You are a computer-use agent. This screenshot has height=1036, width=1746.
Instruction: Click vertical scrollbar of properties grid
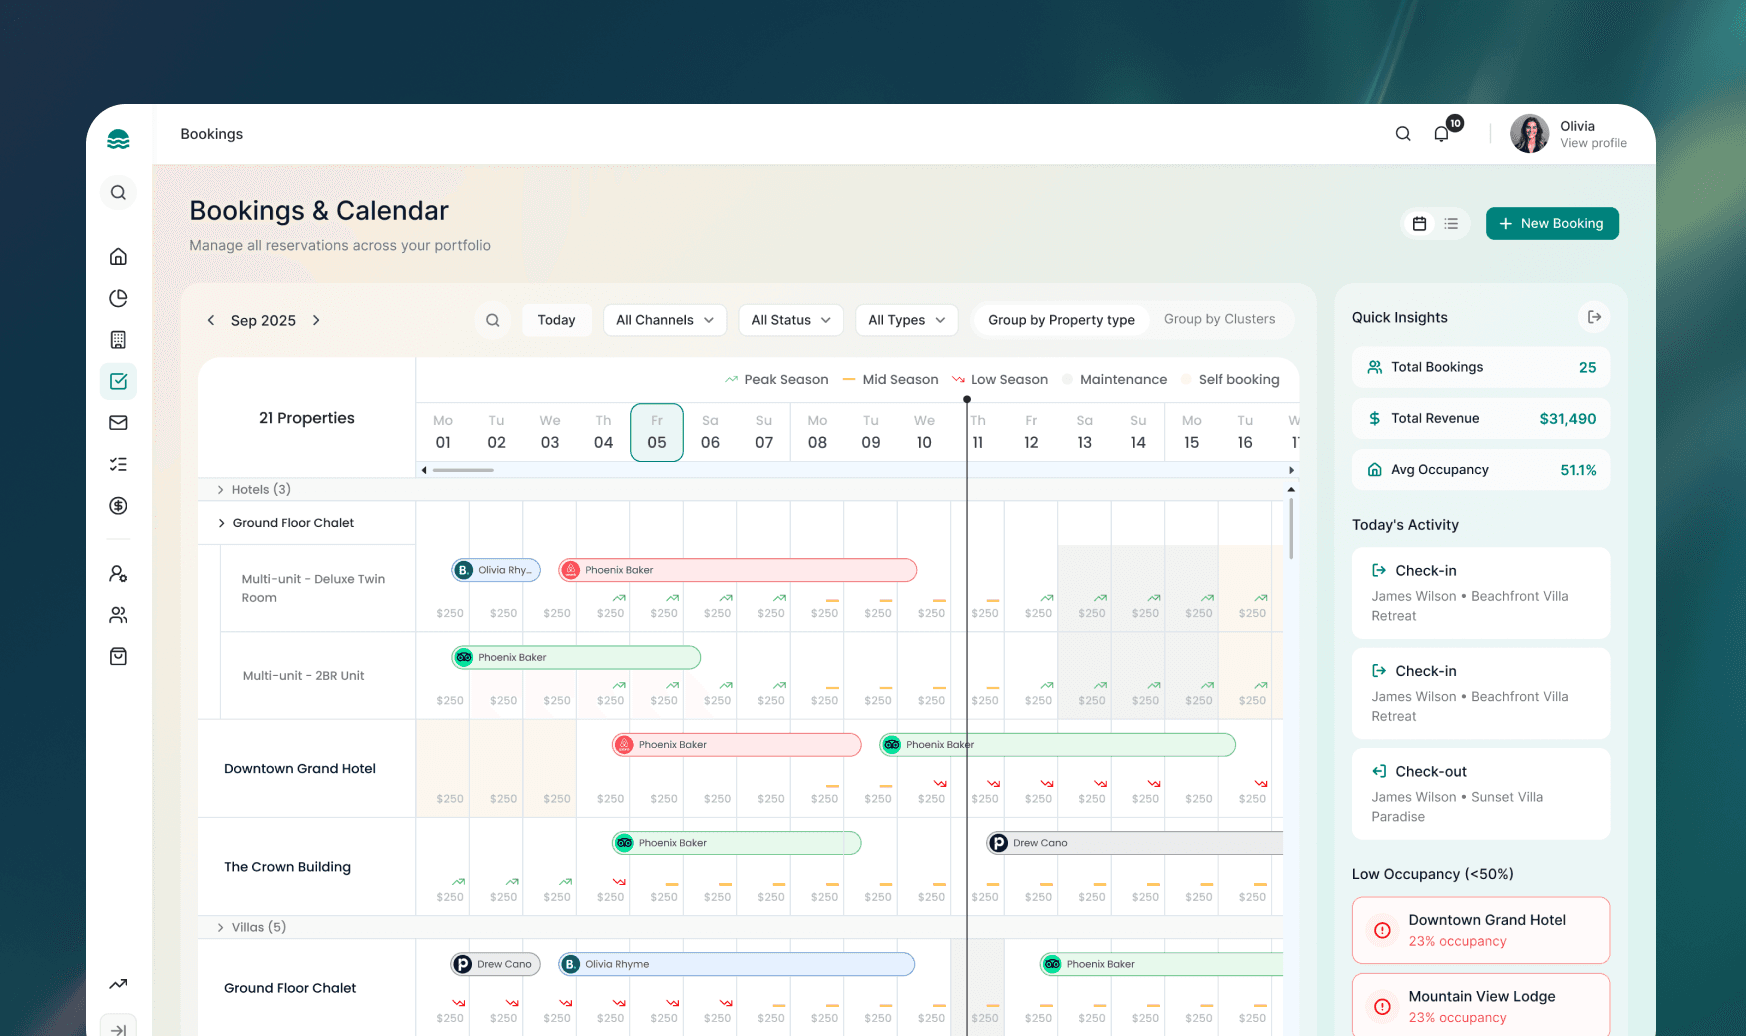tap(1291, 528)
